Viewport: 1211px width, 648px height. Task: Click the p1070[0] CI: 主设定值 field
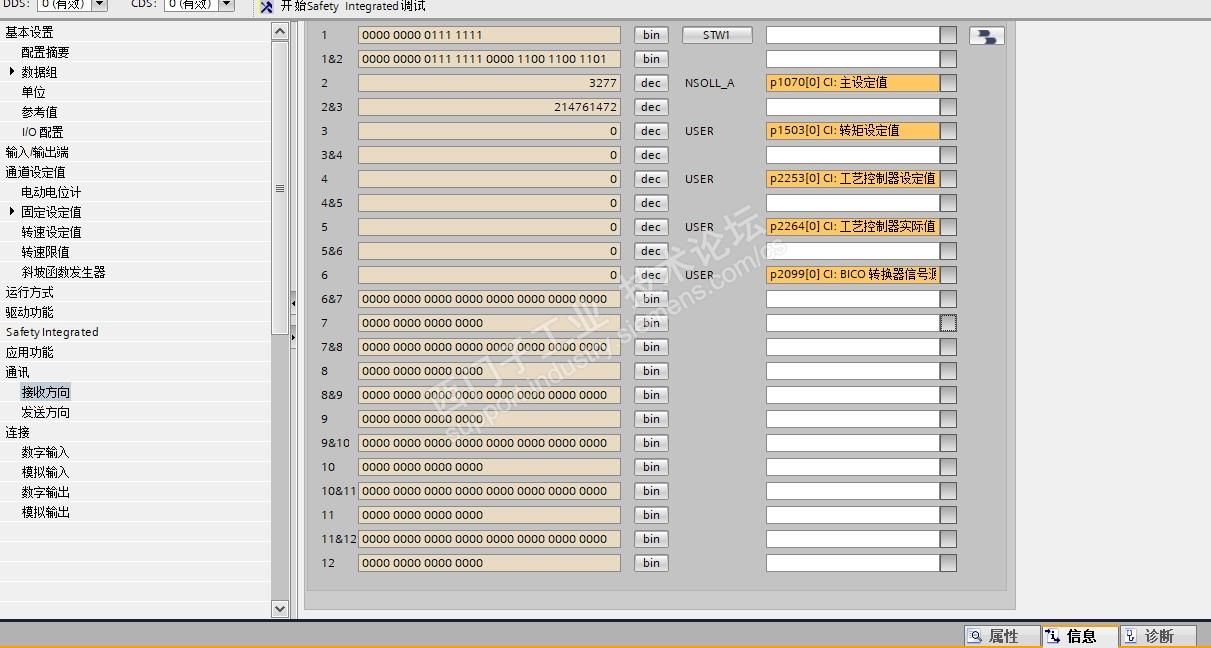pos(853,83)
